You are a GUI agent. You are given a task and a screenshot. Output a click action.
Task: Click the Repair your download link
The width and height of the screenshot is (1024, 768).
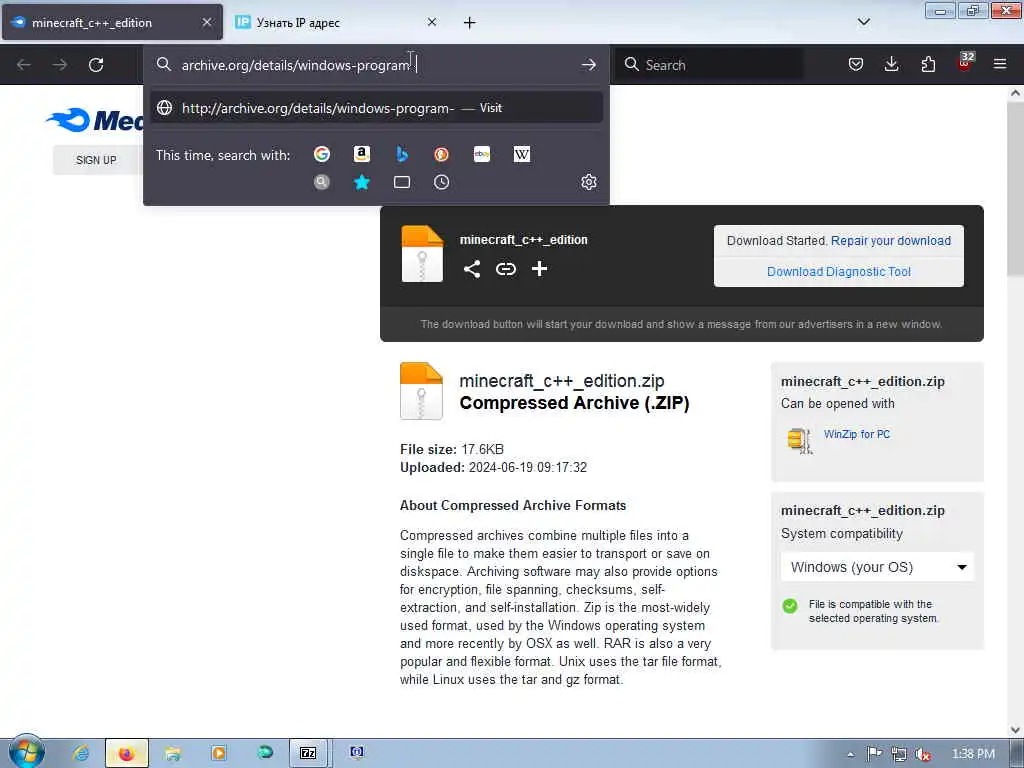tap(891, 241)
